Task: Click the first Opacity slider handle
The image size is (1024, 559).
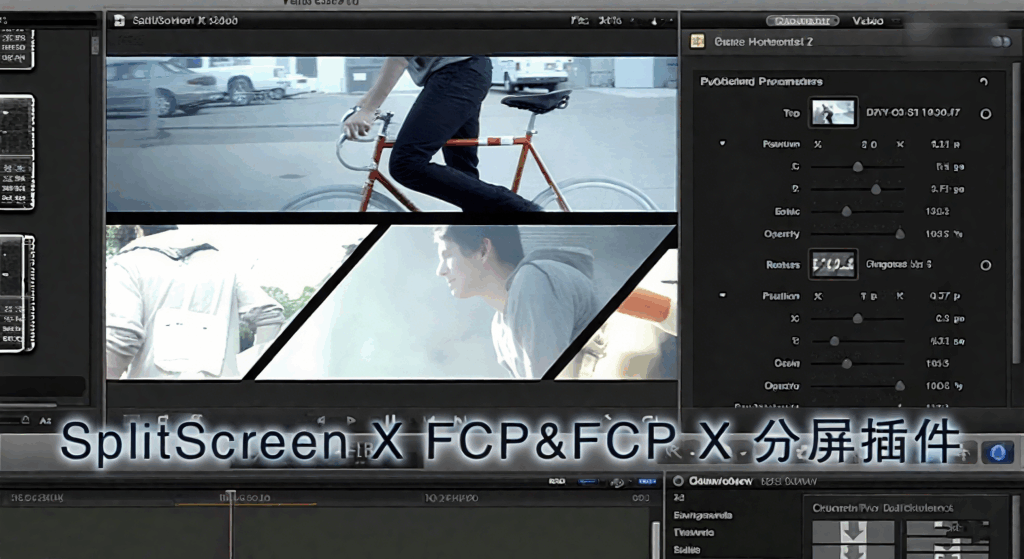Action: coord(899,234)
